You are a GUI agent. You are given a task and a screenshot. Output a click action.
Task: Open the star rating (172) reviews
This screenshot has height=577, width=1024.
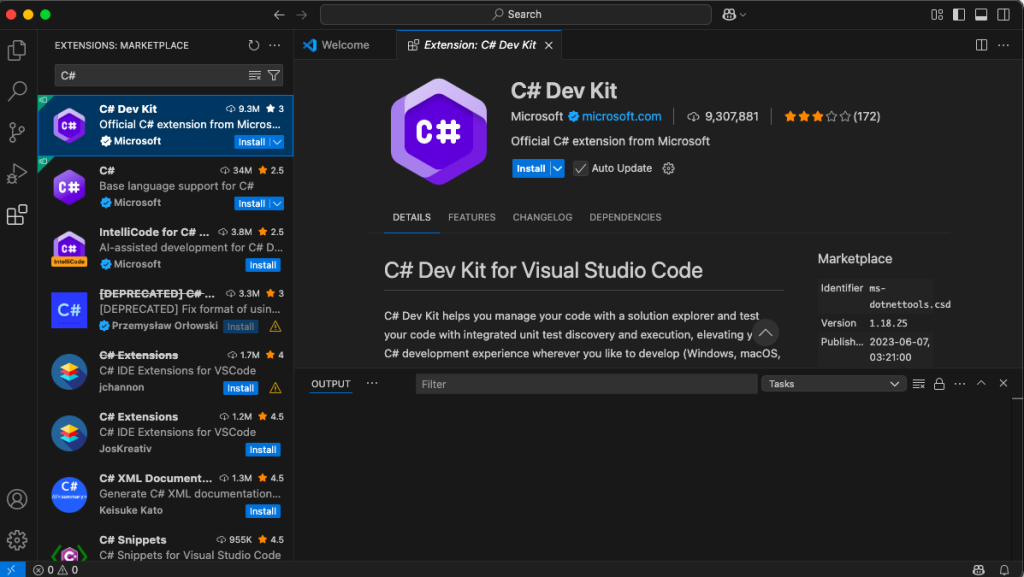coord(832,116)
